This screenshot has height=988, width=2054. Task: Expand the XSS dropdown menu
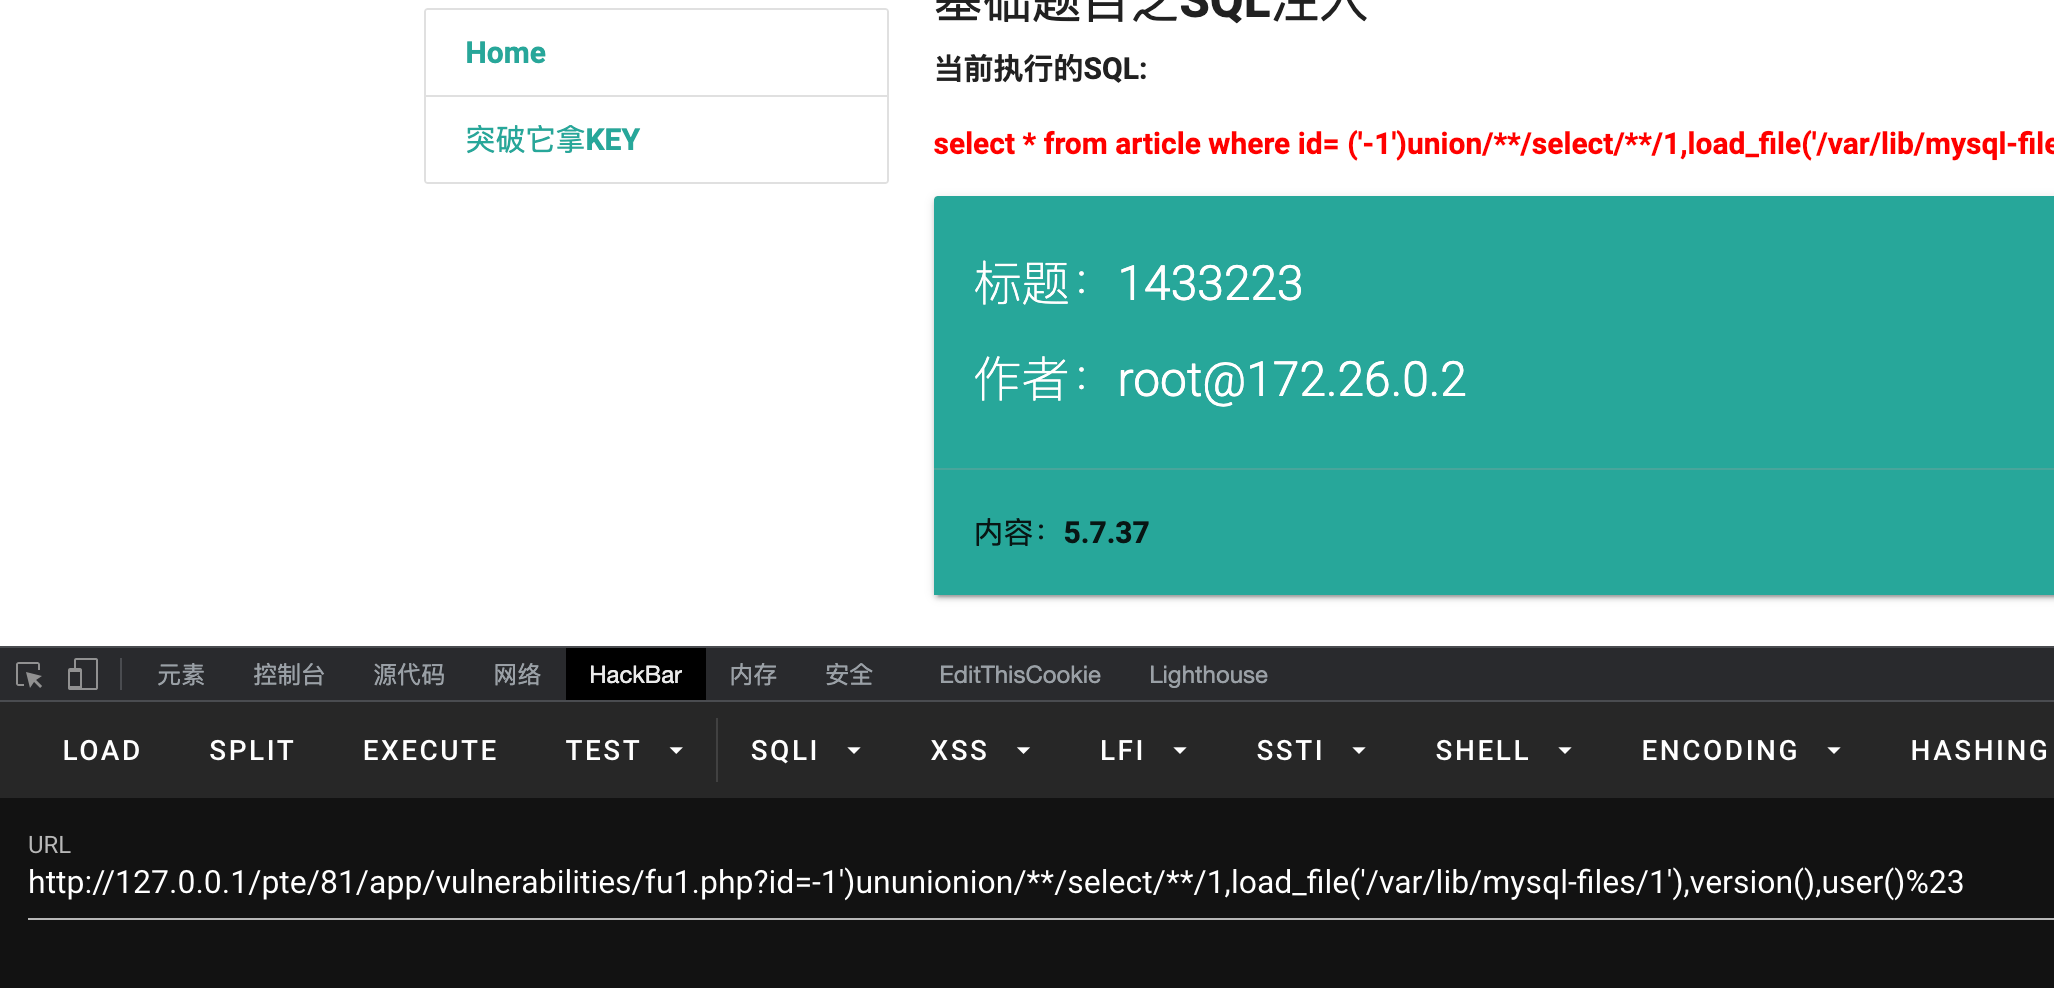click(x=980, y=750)
